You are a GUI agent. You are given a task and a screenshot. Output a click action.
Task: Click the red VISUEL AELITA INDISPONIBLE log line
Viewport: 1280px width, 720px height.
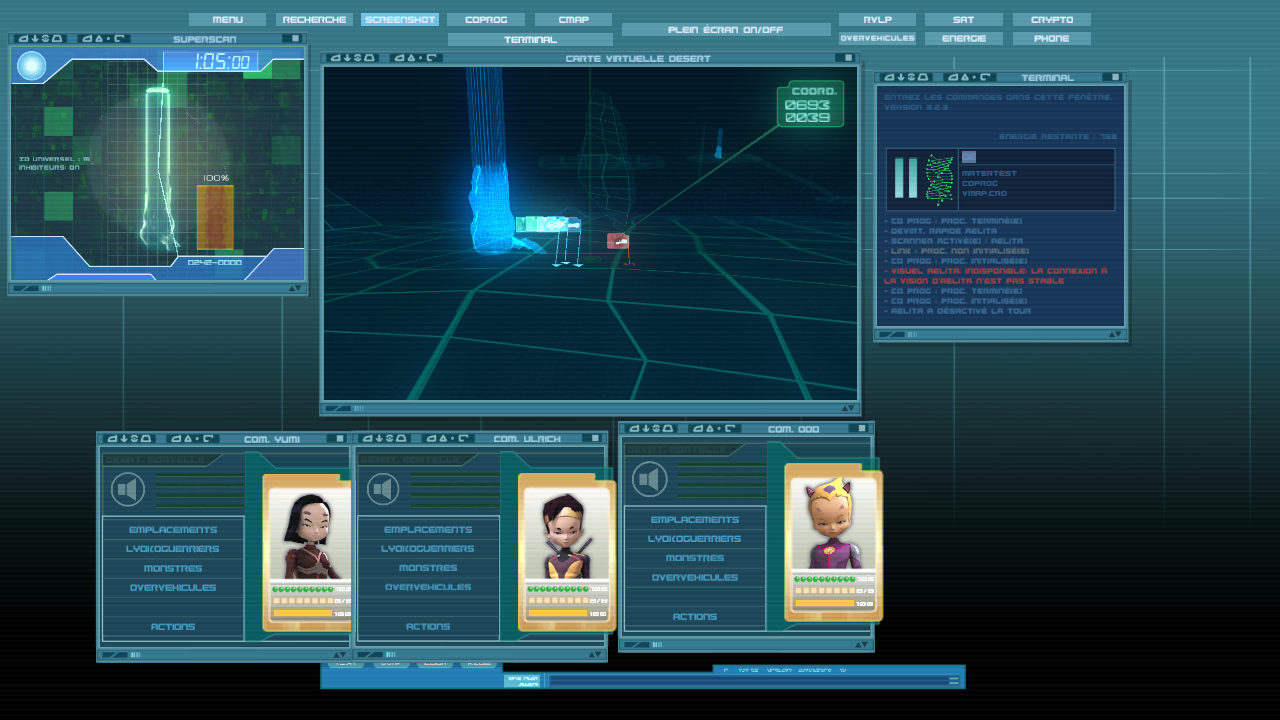(996, 276)
